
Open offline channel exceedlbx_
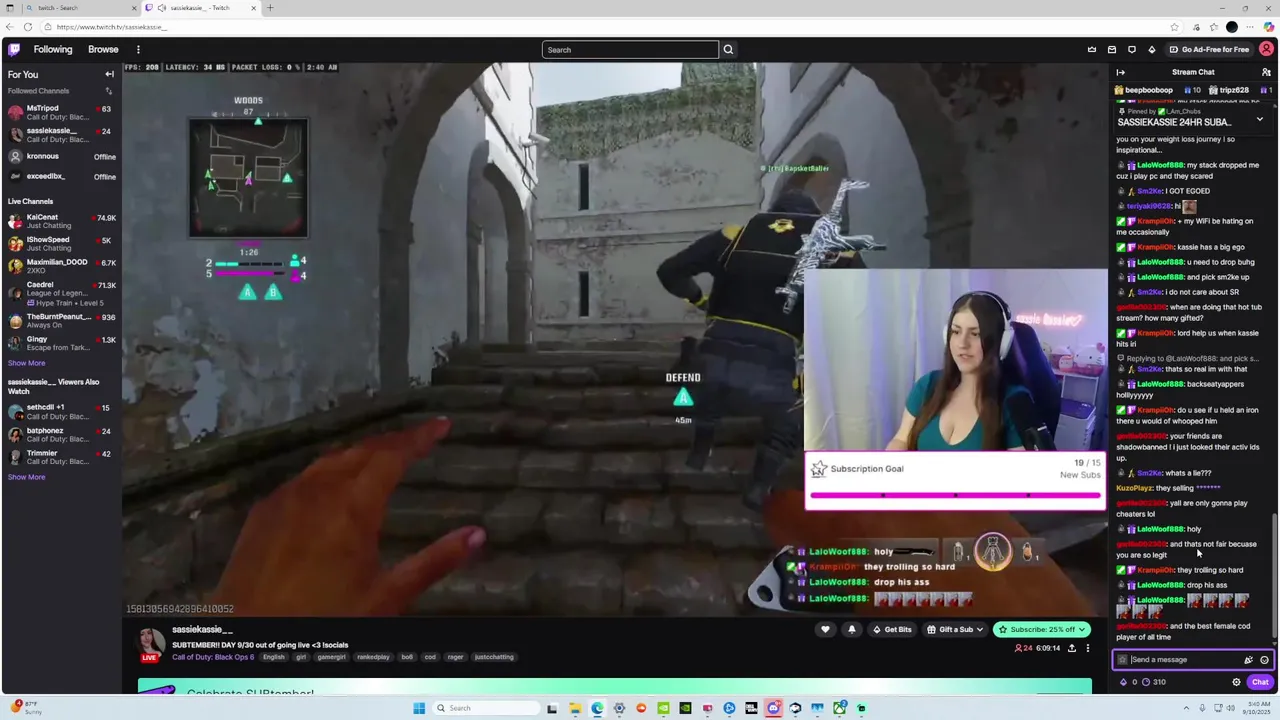click(x=60, y=176)
